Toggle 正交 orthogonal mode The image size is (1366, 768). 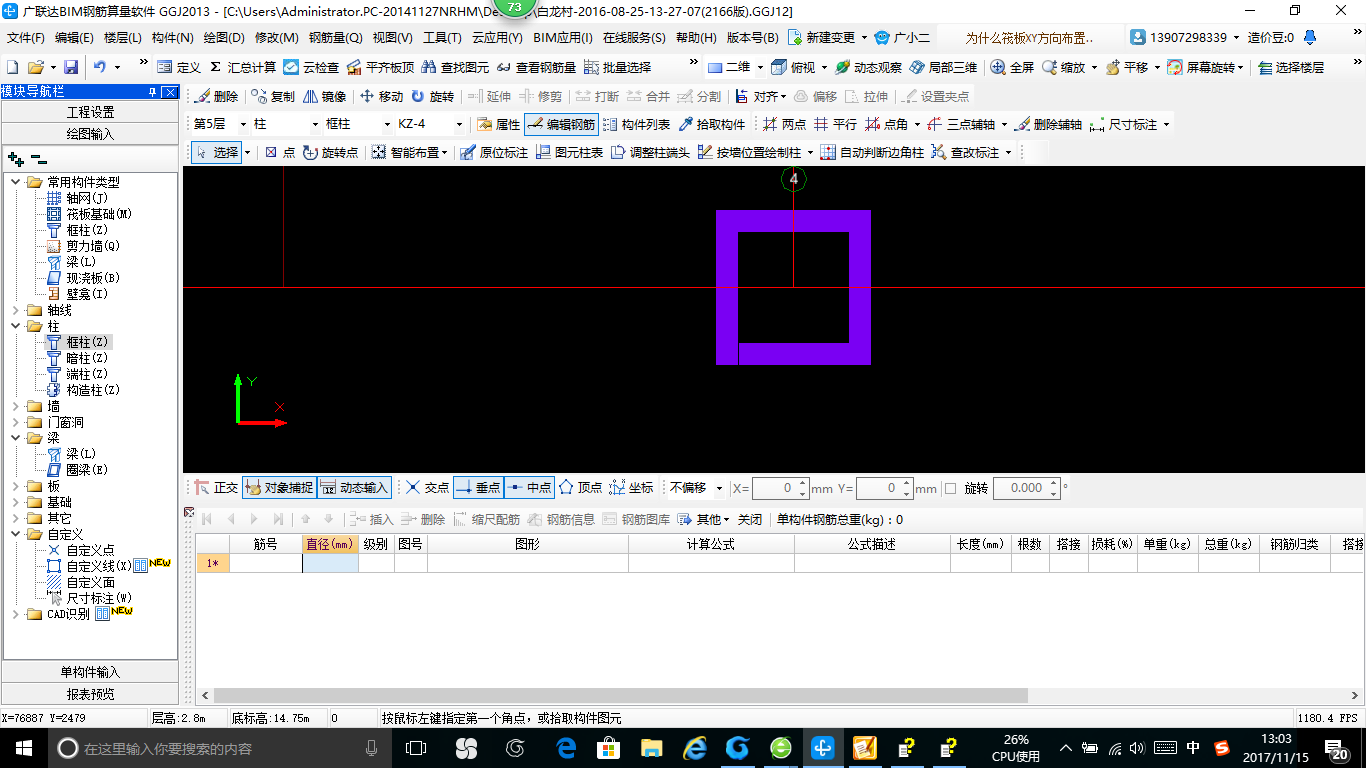coord(216,488)
